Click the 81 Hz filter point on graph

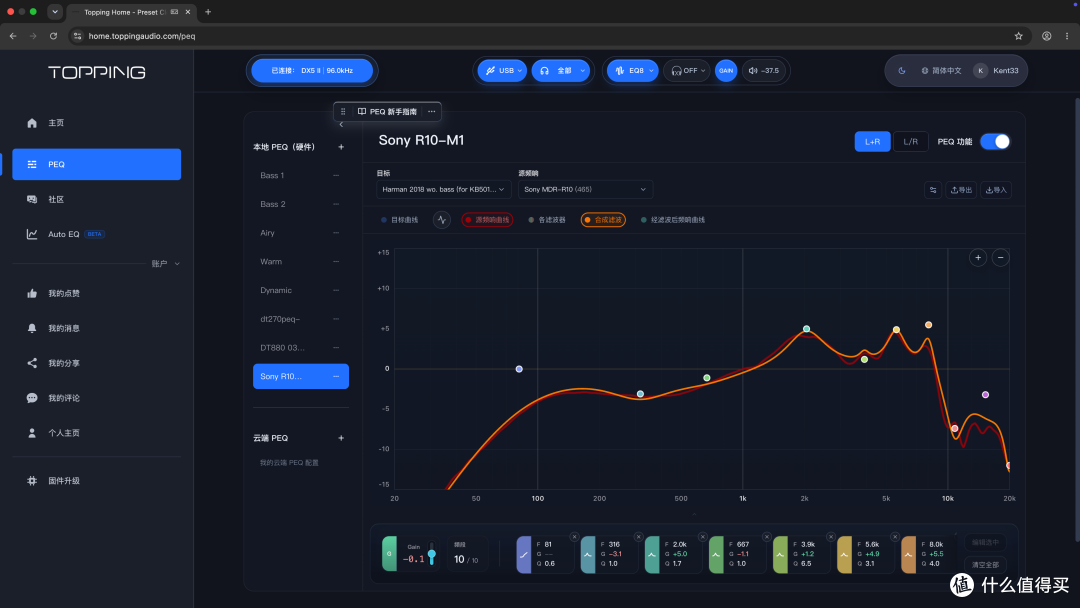pyautogui.click(x=519, y=369)
